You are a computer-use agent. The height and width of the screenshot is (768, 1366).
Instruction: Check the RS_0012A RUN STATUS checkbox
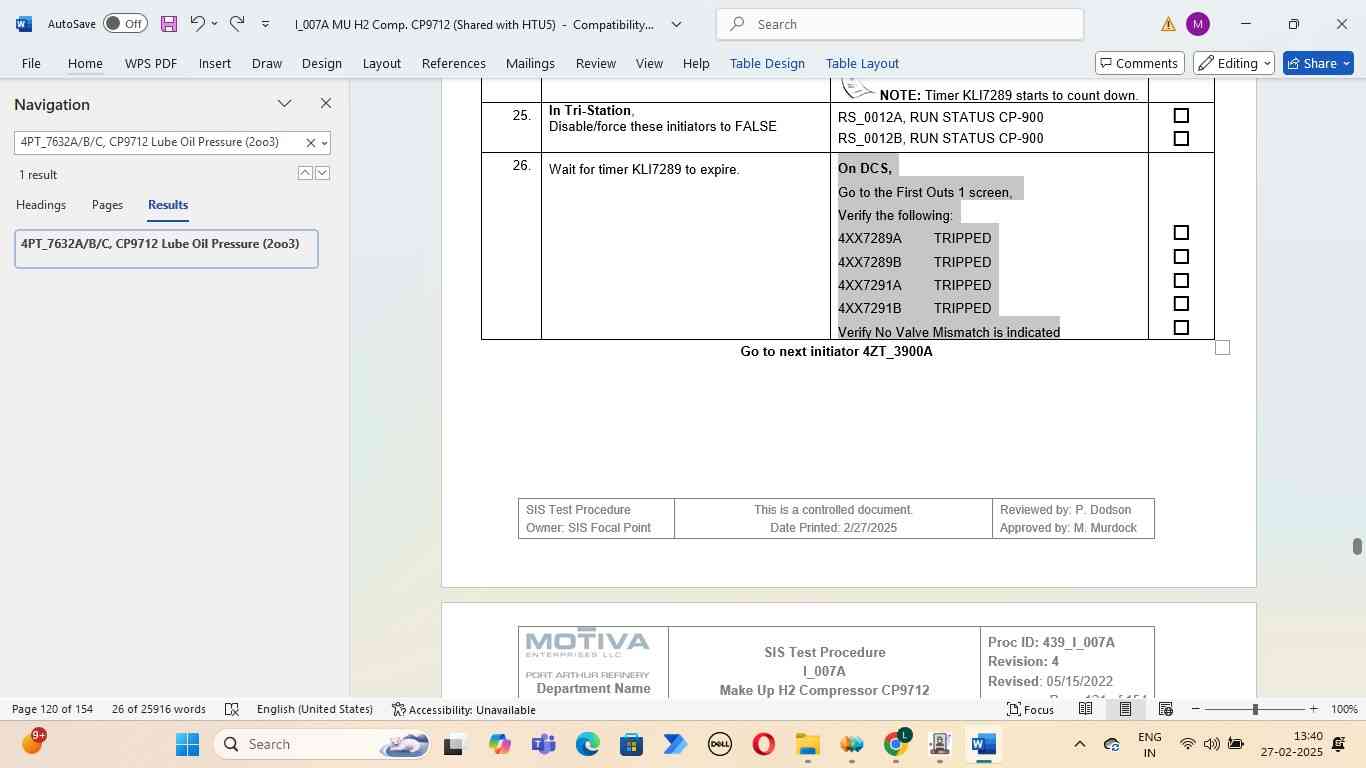(x=1181, y=116)
